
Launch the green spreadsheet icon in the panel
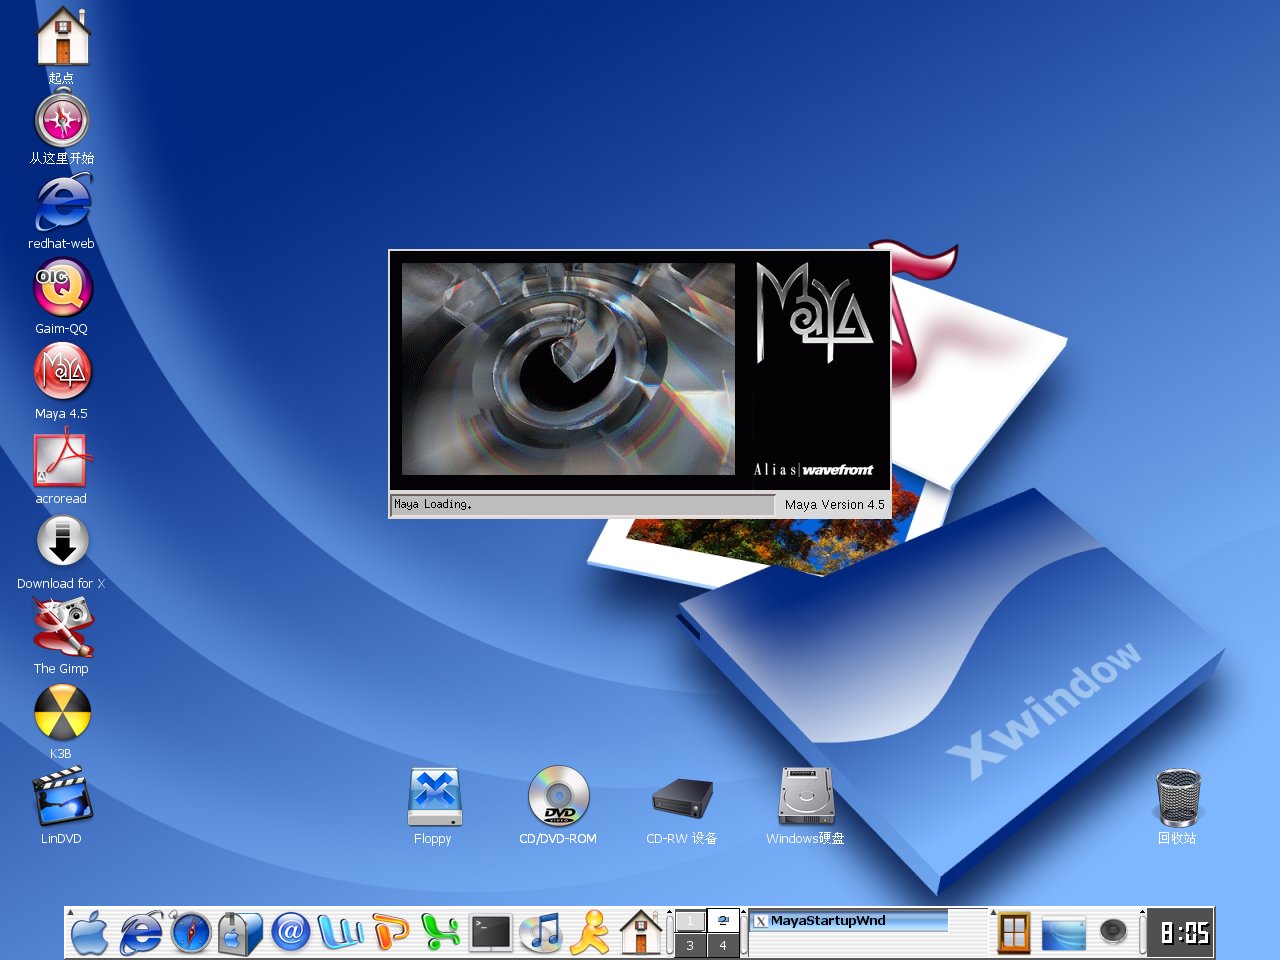pyautogui.click(x=441, y=933)
